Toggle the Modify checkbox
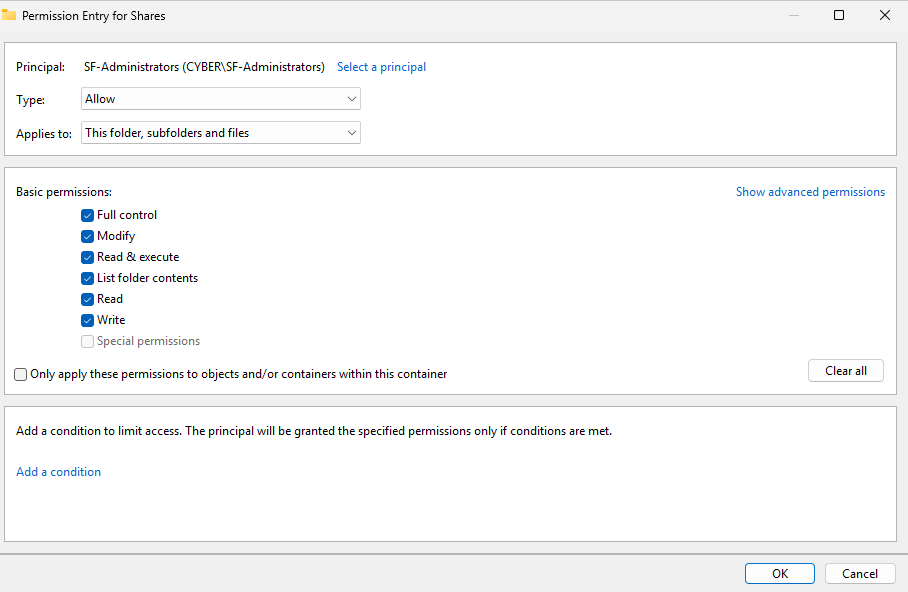 click(88, 236)
